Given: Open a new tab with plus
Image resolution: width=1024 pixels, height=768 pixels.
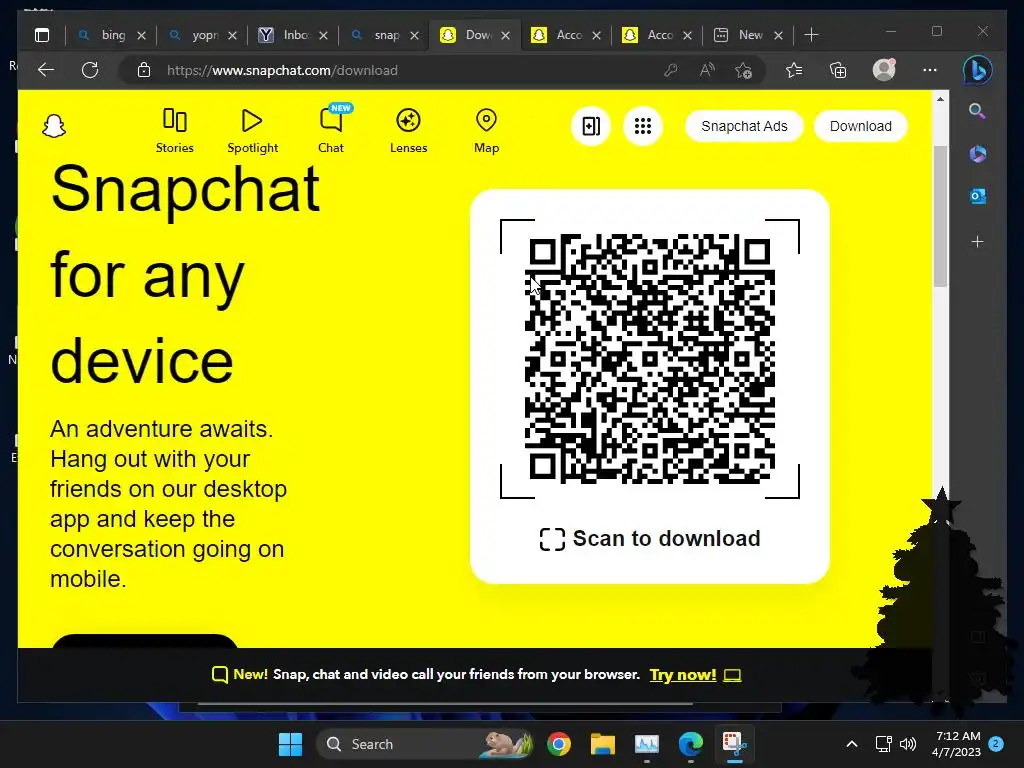Looking at the screenshot, I should click(811, 35).
